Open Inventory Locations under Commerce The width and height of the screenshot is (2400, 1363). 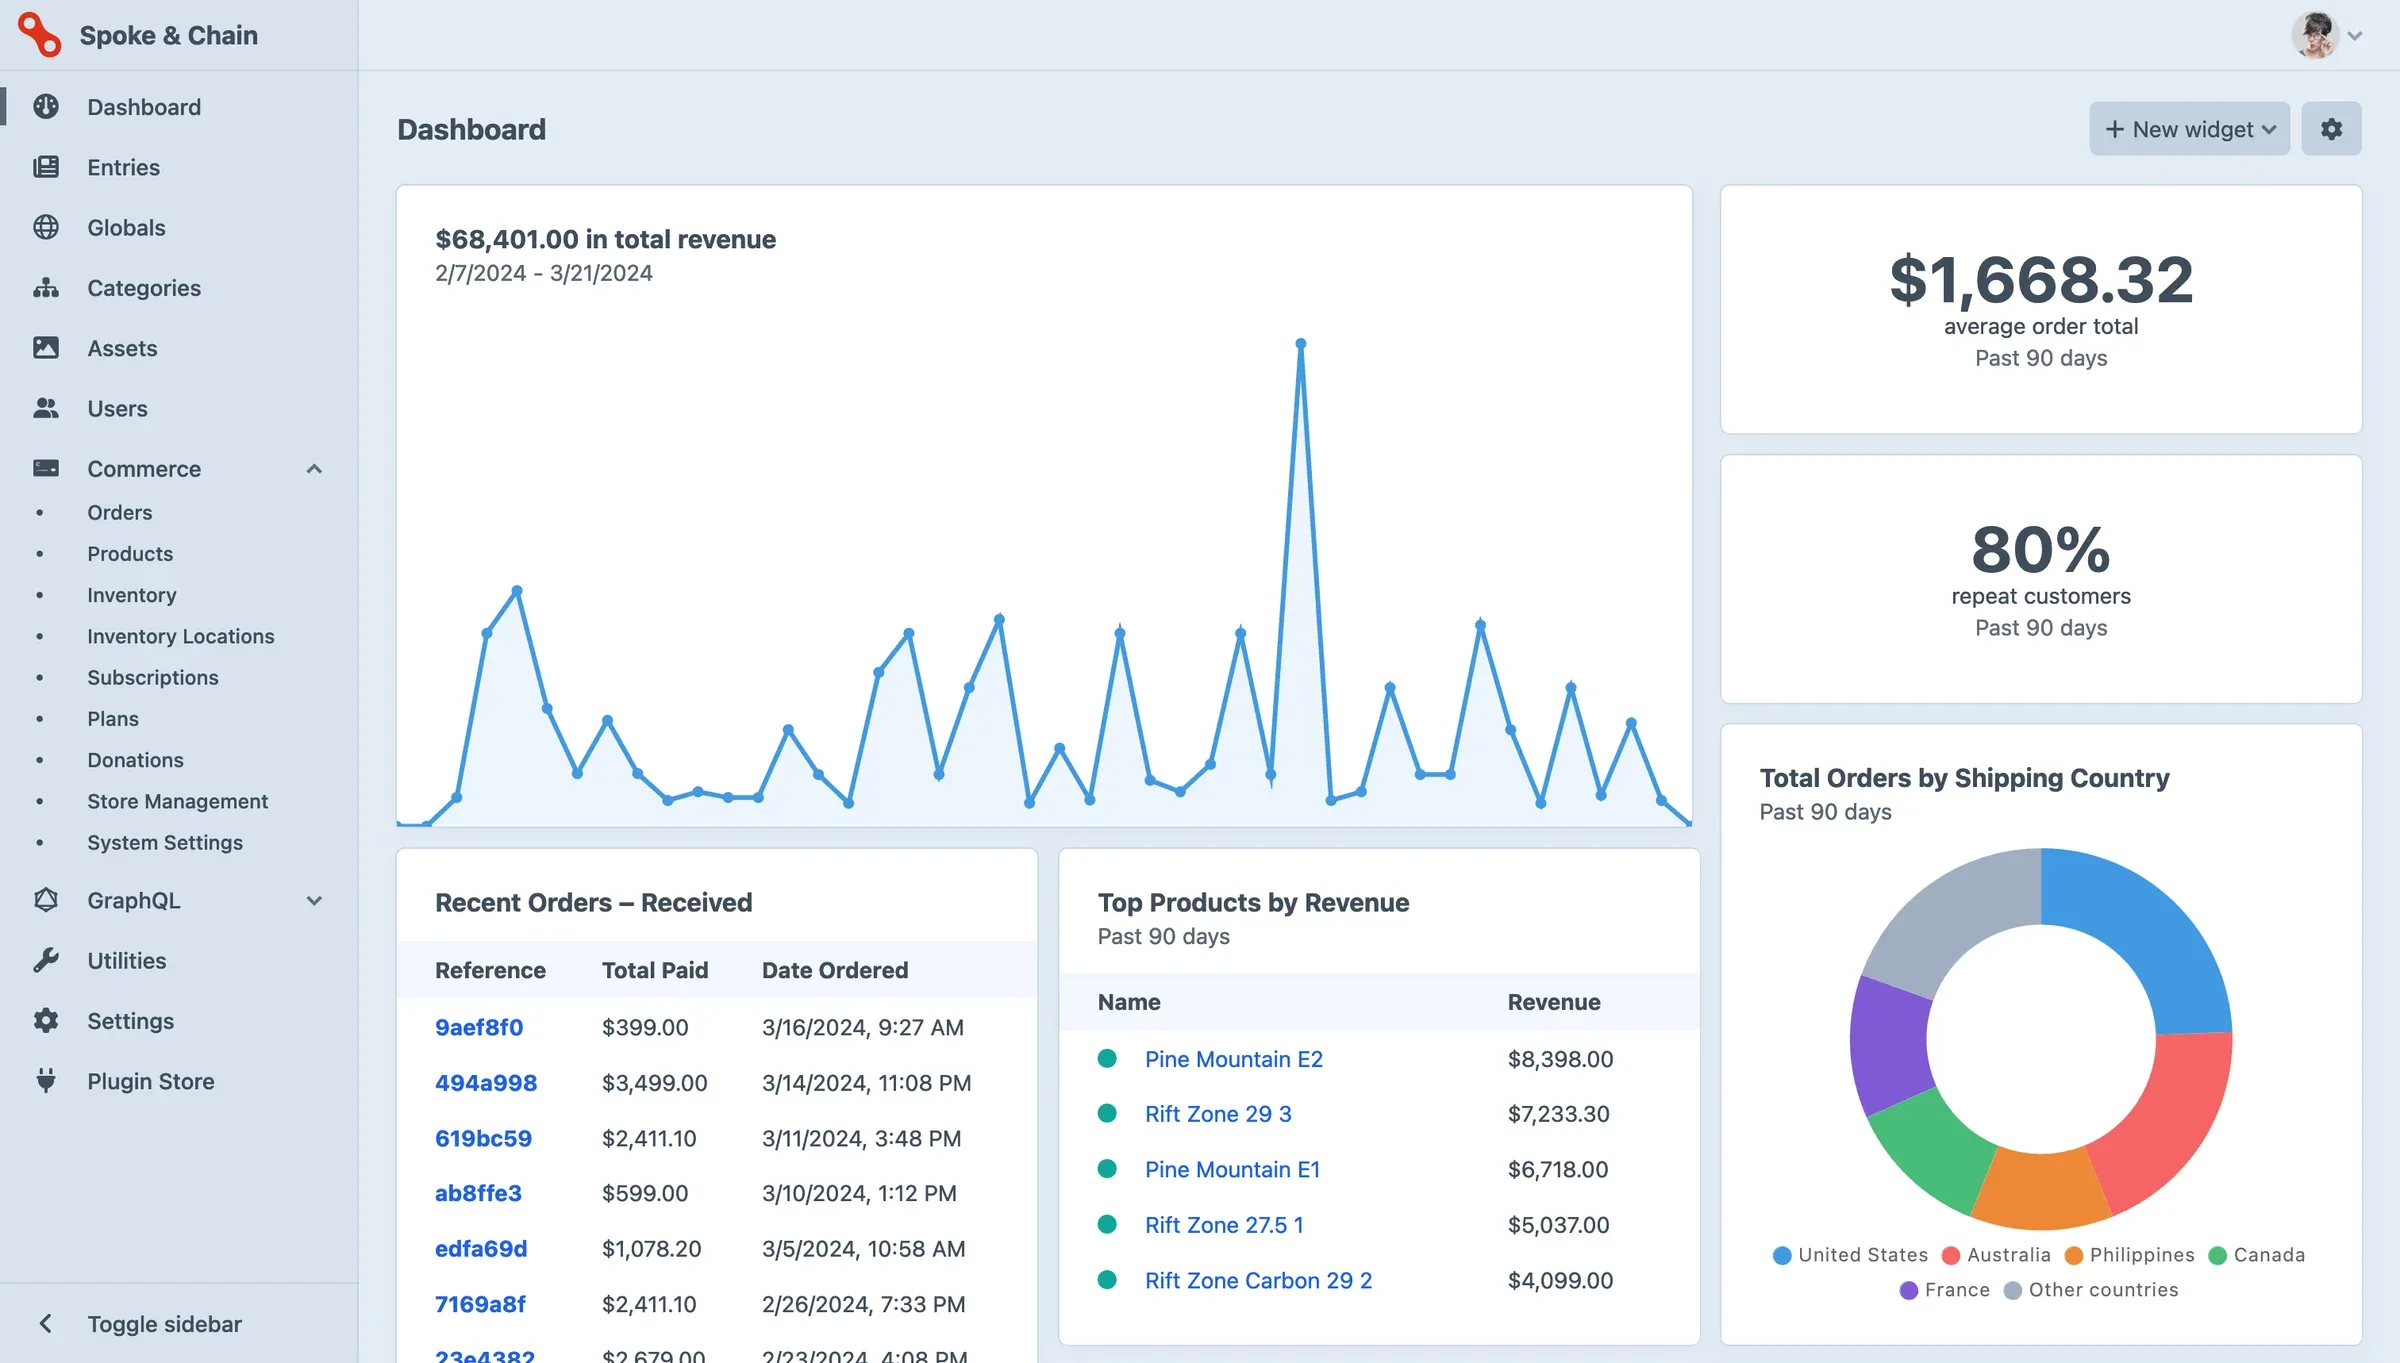click(x=180, y=636)
